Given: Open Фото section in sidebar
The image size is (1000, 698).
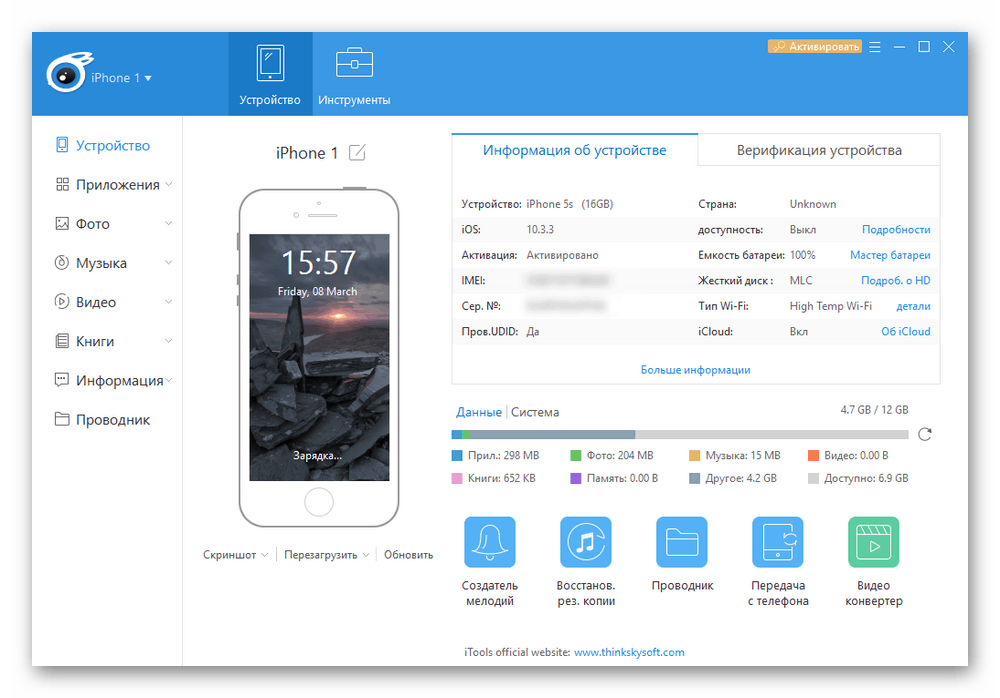Looking at the screenshot, I should 82,224.
